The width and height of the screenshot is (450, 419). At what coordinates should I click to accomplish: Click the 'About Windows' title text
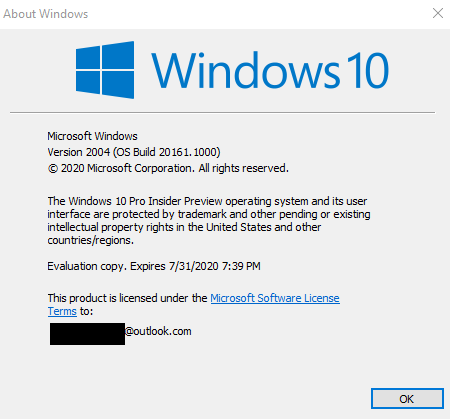pos(46,14)
